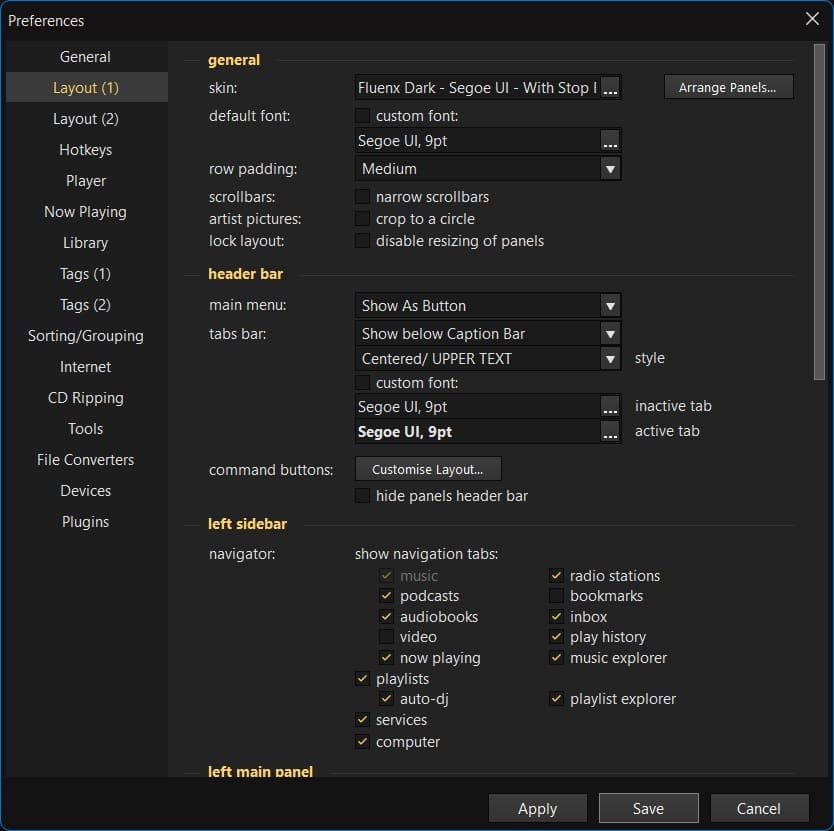Image resolution: width=834 pixels, height=831 pixels.
Task: Apply the current preference changes
Action: tap(537, 808)
